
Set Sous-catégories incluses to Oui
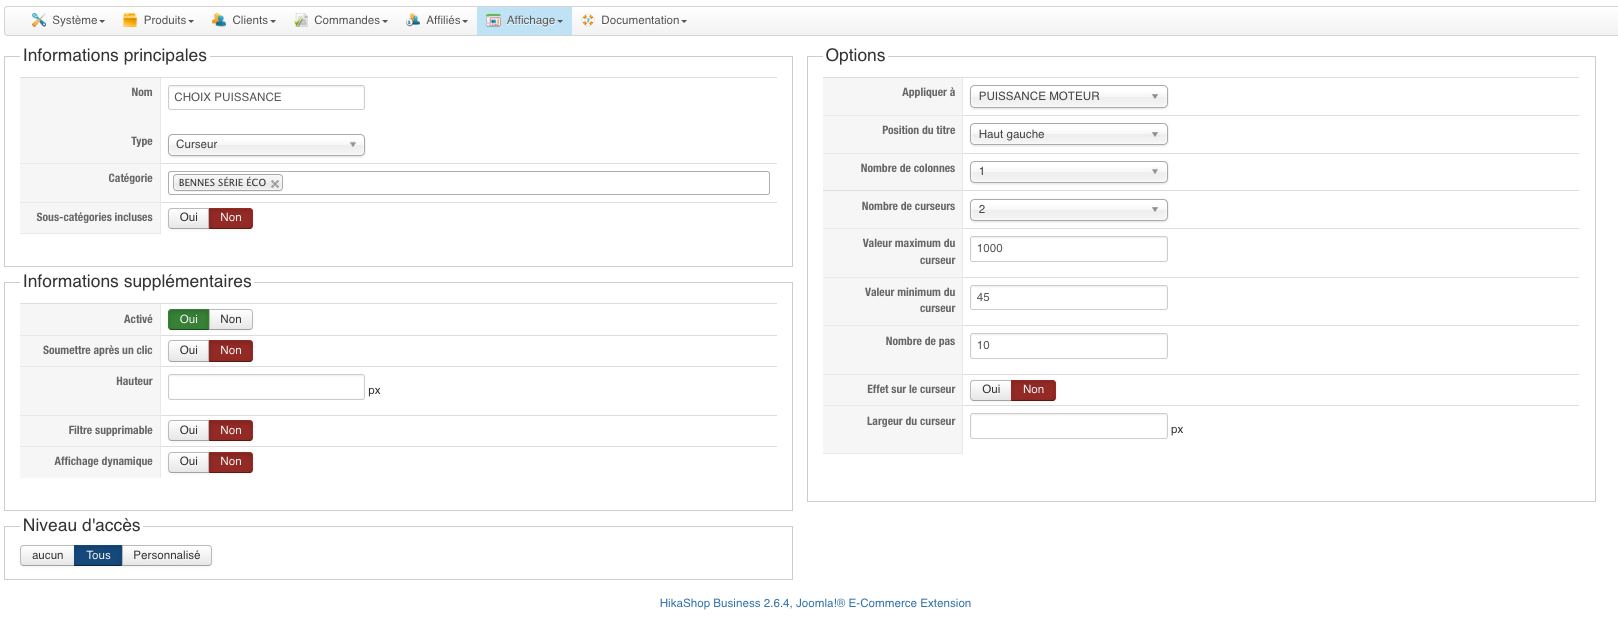(189, 218)
